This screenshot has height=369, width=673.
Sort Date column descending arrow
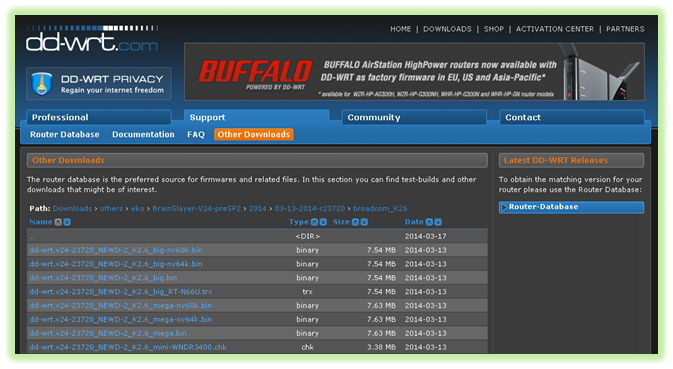coord(429,222)
